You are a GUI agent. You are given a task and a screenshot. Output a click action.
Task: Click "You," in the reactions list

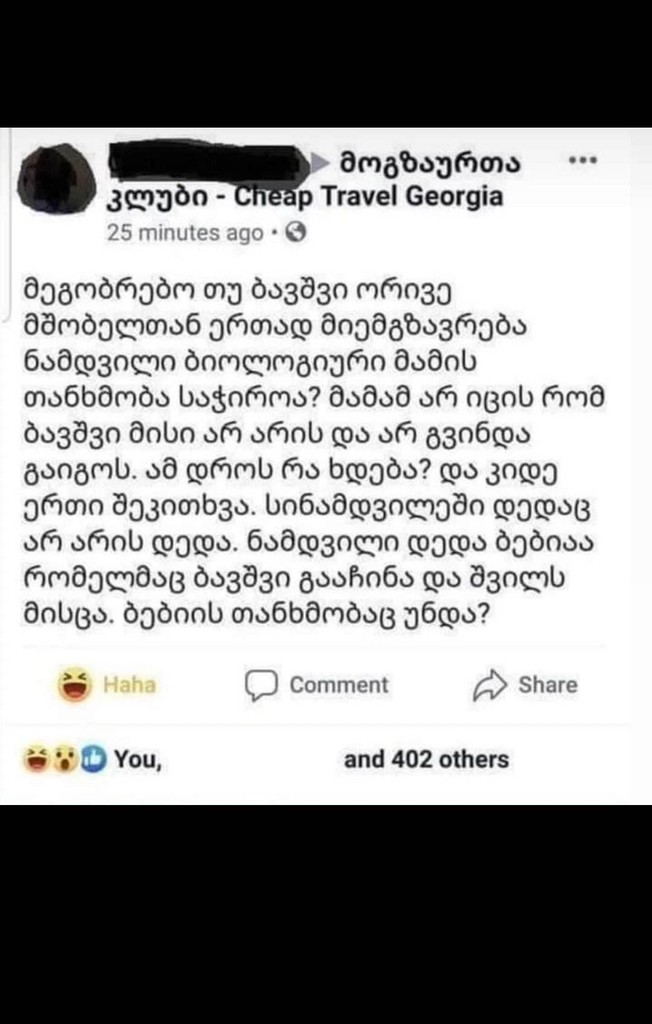[x=138, y=760]
